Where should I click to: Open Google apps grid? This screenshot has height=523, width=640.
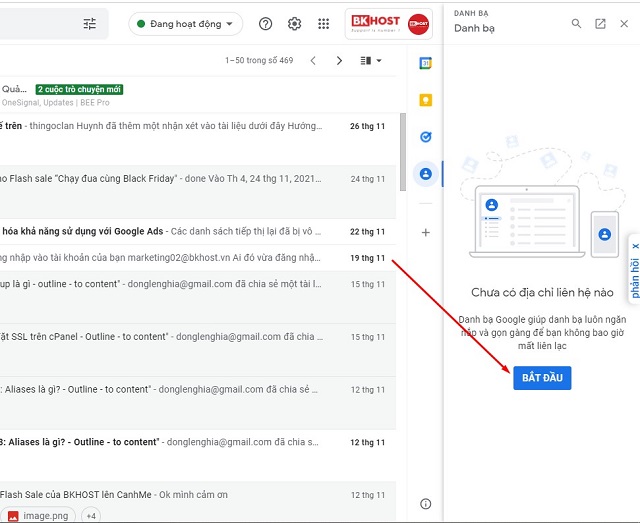pyautogui.click(x=324, y=24)
